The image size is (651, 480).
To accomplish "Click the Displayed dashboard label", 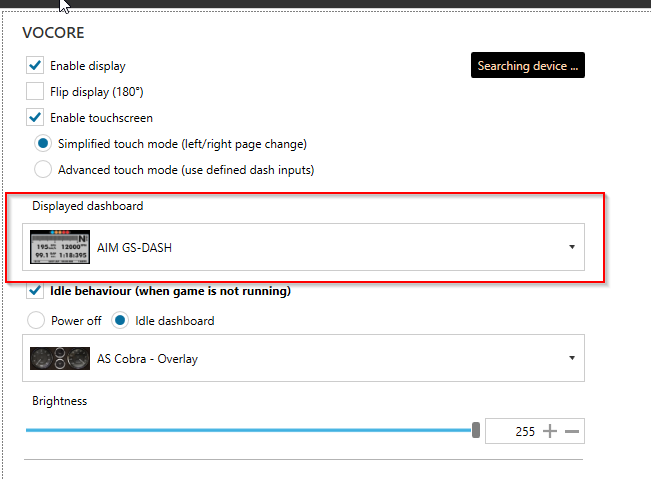I will click(88, 206).
